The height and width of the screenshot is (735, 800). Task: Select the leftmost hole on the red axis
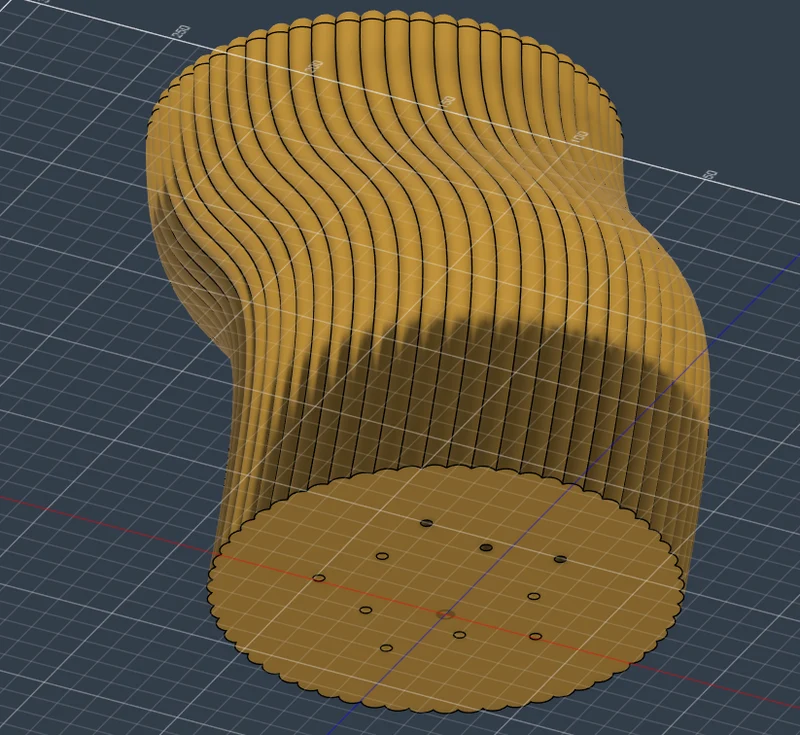pyautogui.click(x=319, y=578)
